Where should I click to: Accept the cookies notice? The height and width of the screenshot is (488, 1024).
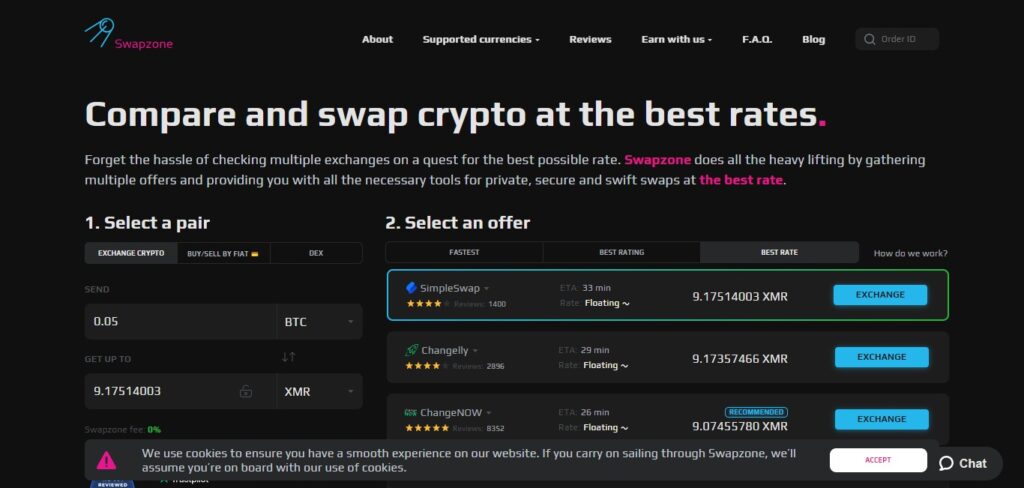pyautogui.click(x=878, y=460)
